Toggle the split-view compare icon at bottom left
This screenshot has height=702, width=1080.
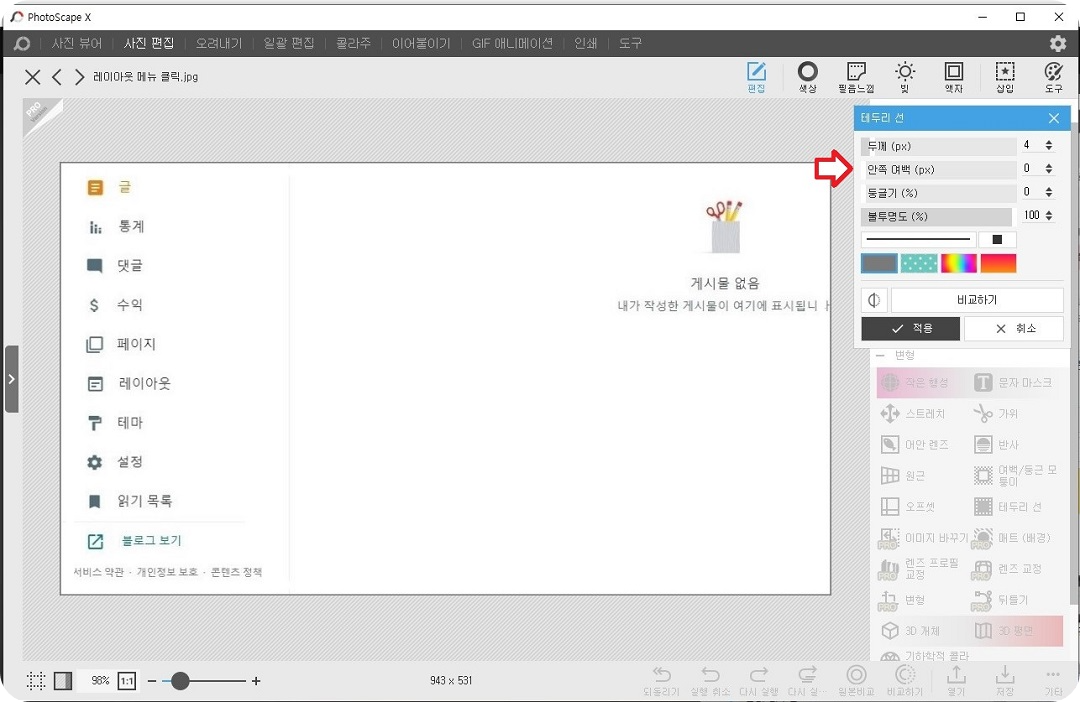tap(63, 681)
